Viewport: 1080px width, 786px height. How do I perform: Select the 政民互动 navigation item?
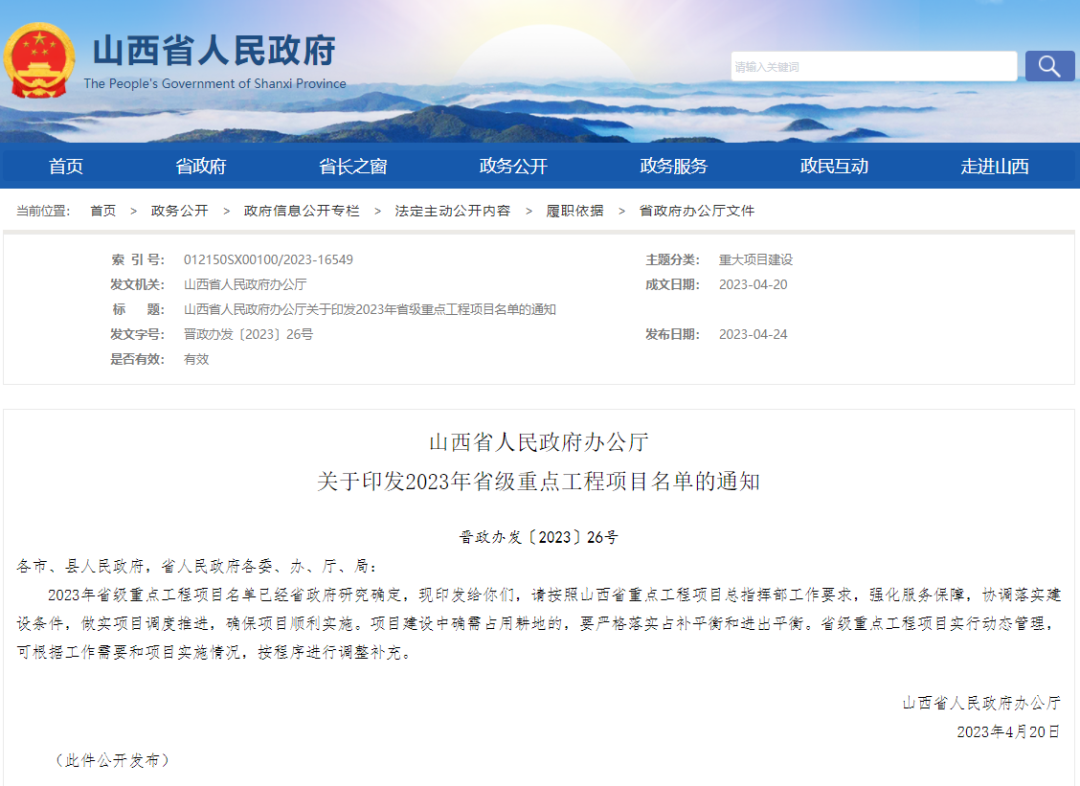point(834,166)
